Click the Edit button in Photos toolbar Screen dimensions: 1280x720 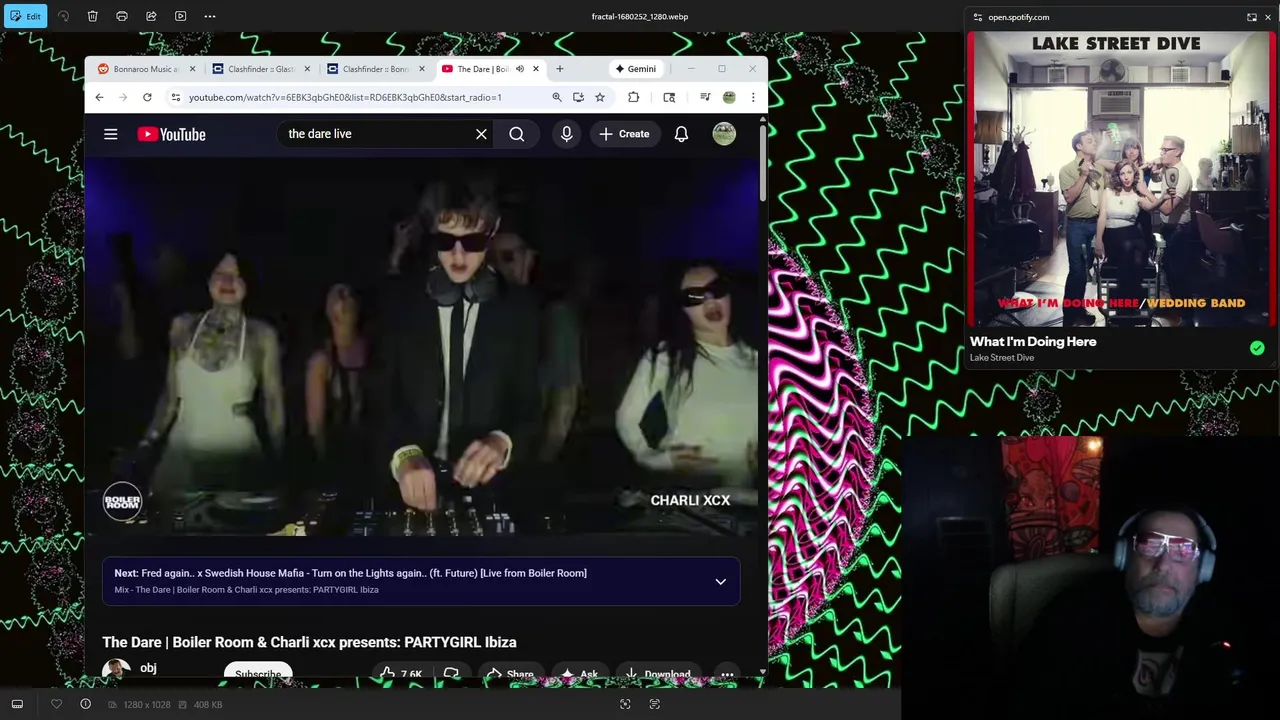(x=26, y=16)
